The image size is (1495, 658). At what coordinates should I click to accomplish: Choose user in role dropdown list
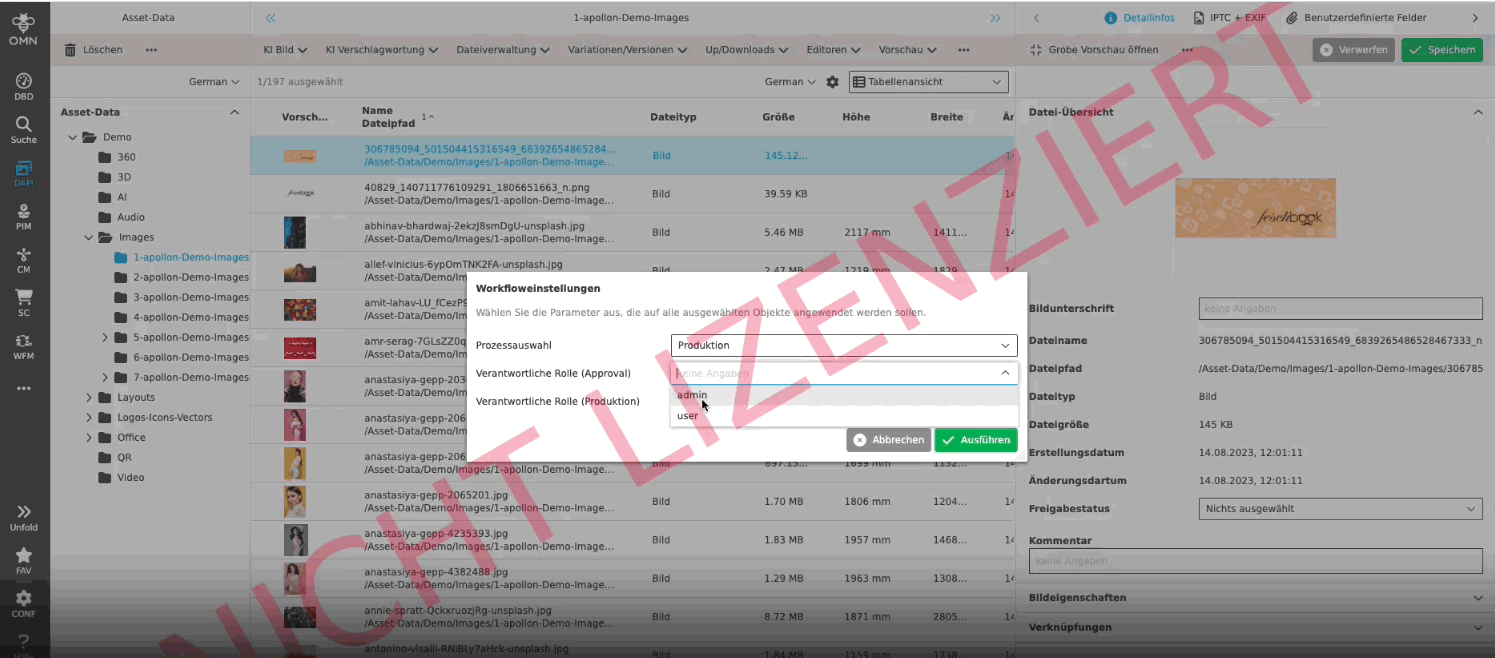(844, 415)
